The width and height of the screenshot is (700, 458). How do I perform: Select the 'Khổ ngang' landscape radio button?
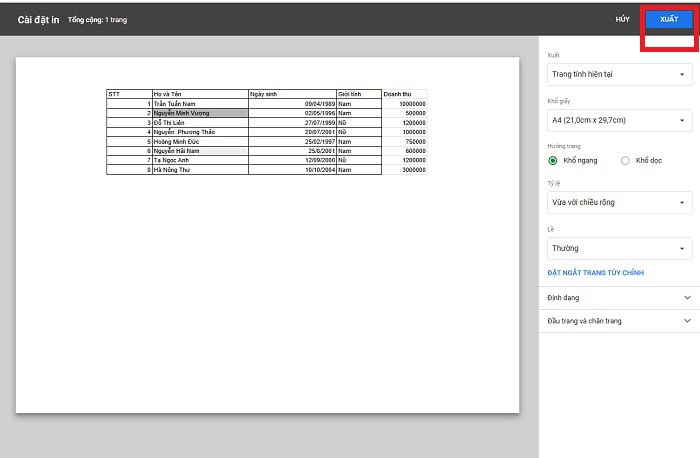pos(553,160)
